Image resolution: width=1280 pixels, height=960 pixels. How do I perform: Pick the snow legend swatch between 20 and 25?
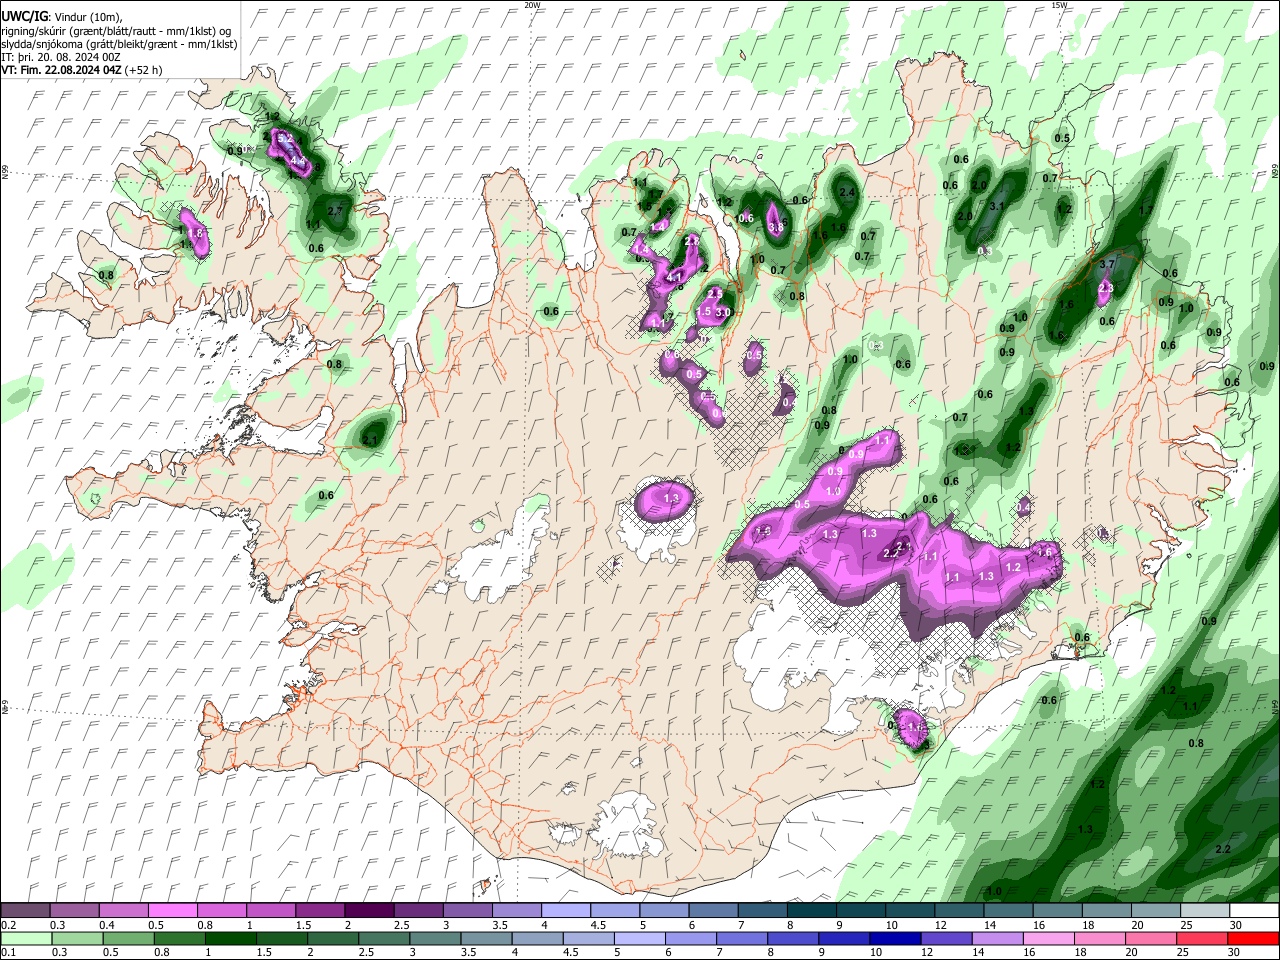[1154, 911]
